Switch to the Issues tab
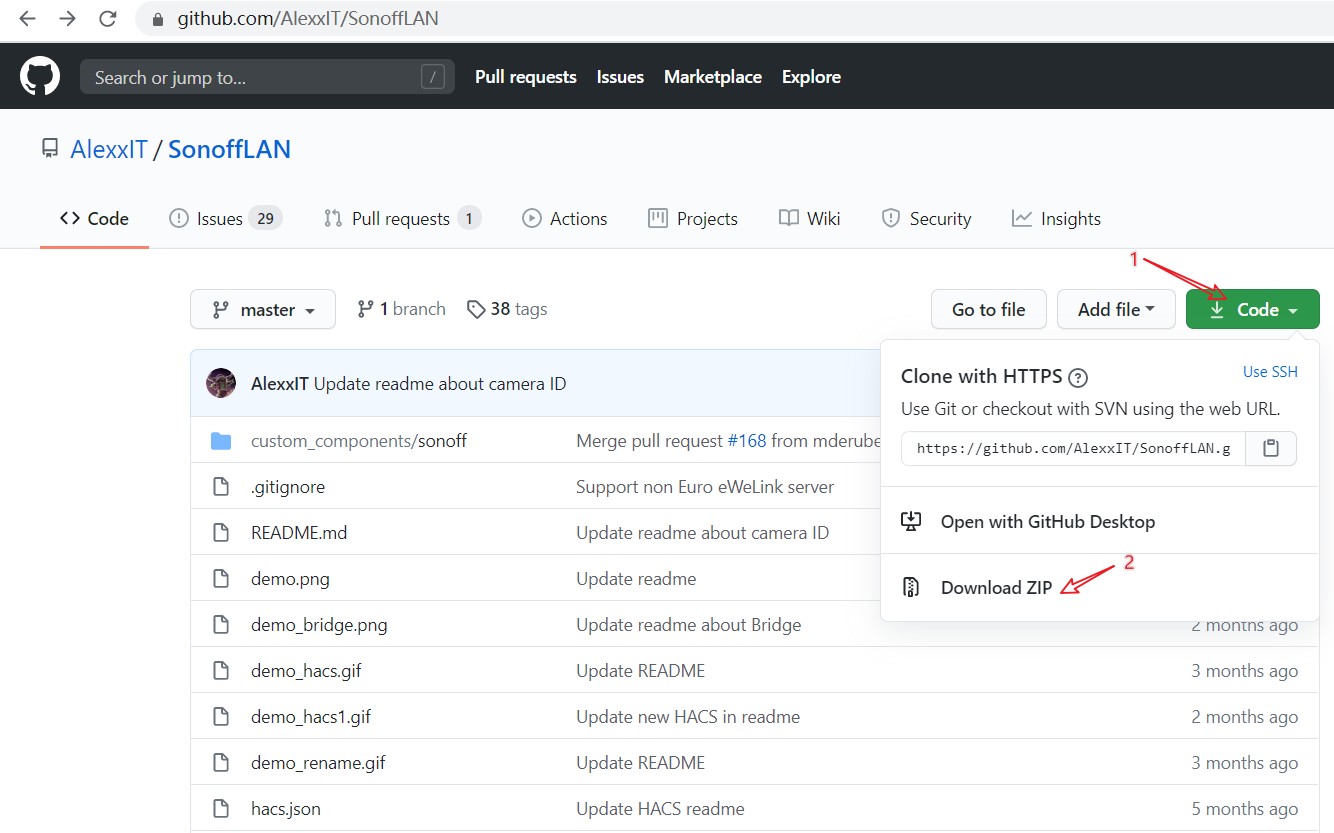Viewport: 1334px width, 833px height. pos(225,219)
